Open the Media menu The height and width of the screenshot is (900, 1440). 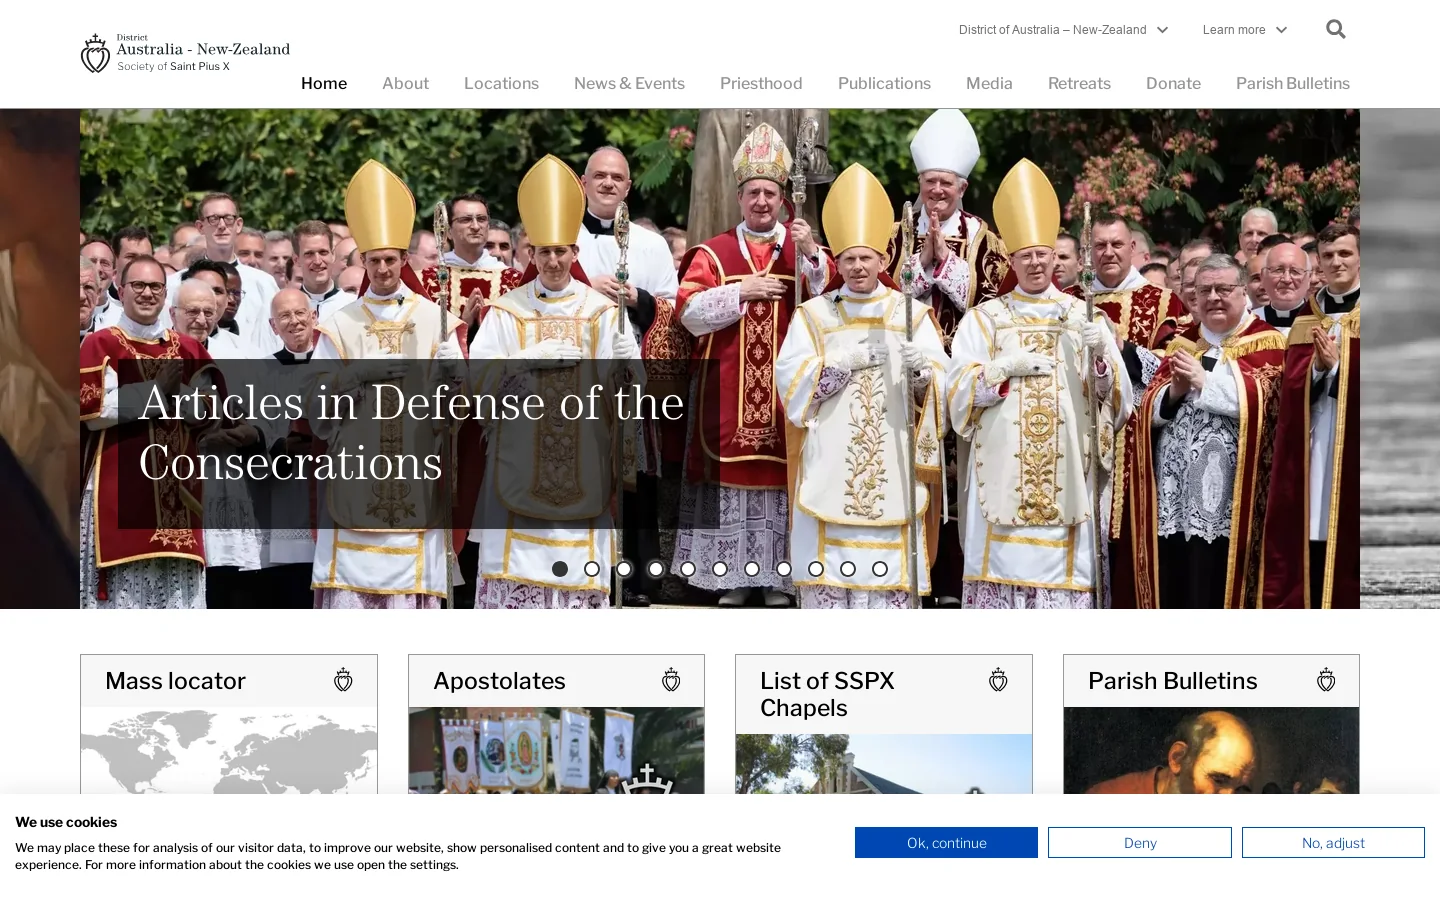(x=989, y=84)
